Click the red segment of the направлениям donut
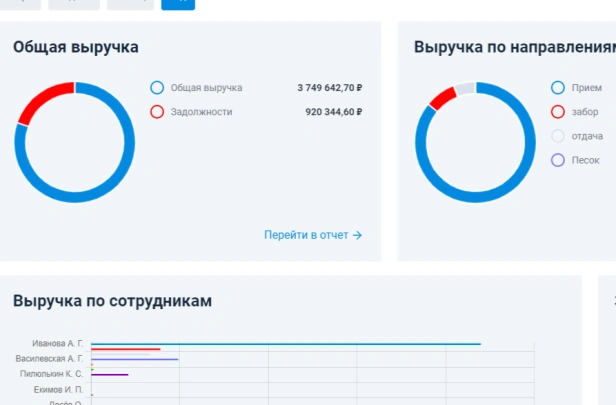 tap(441, 97)
